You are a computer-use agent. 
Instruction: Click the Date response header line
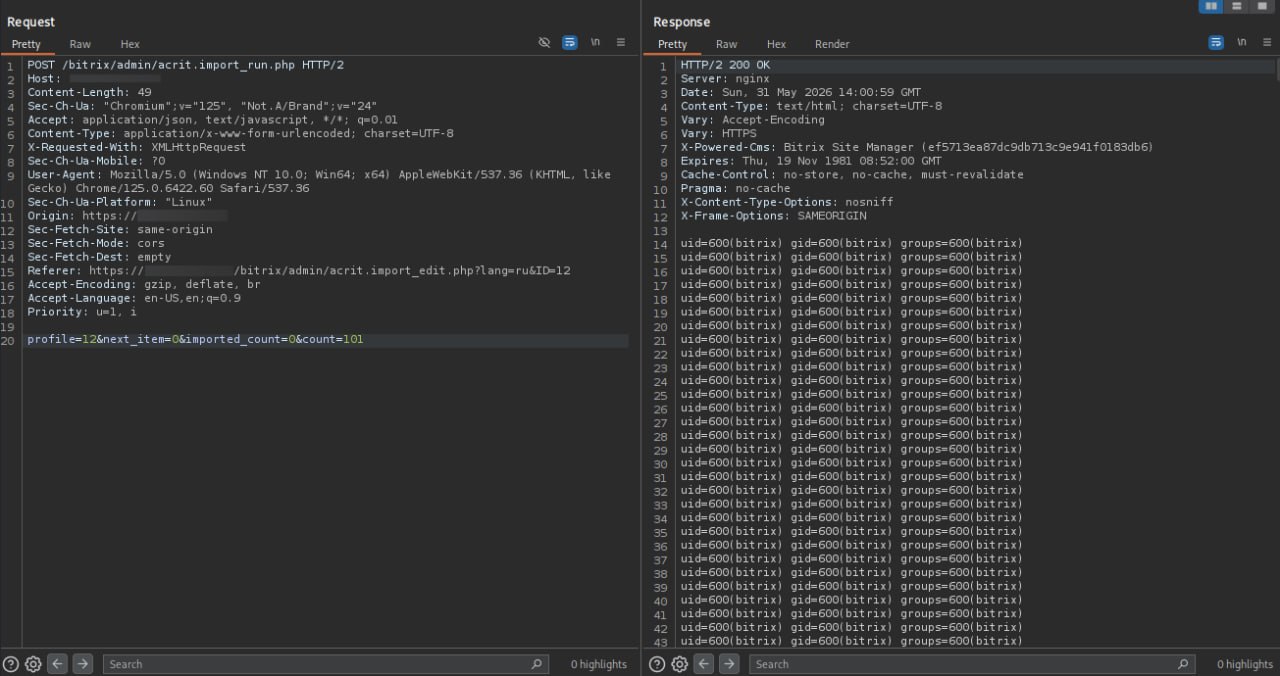tap(801, 92)
